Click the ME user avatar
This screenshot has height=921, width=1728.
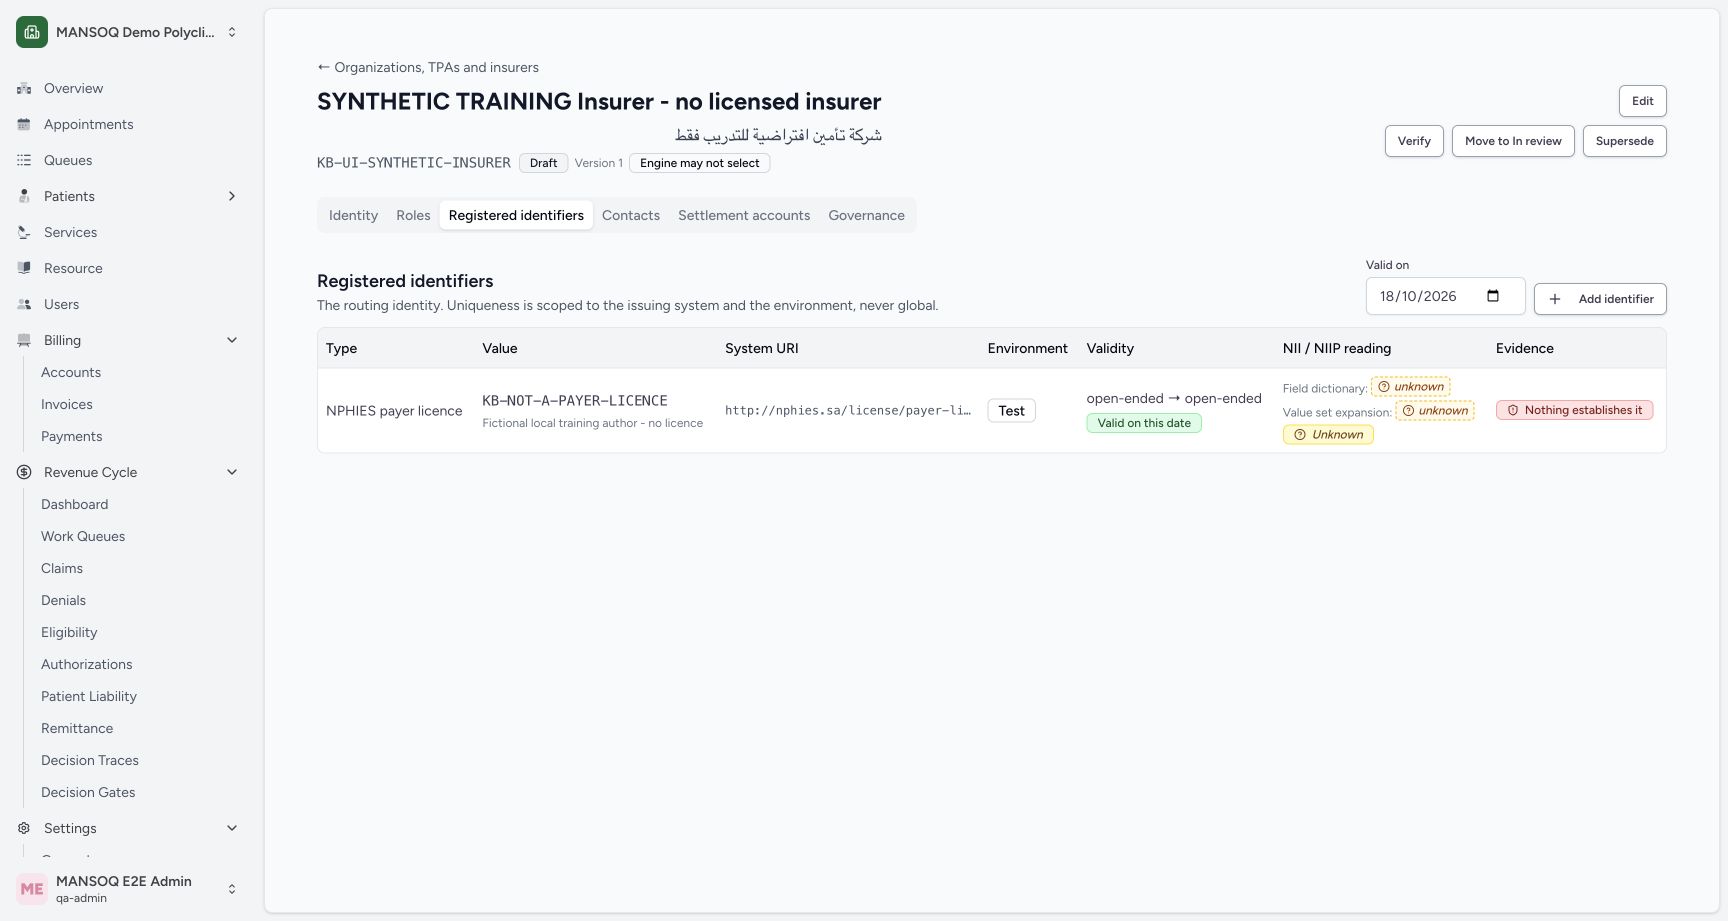pyautogui.click(x=32, y=889)
